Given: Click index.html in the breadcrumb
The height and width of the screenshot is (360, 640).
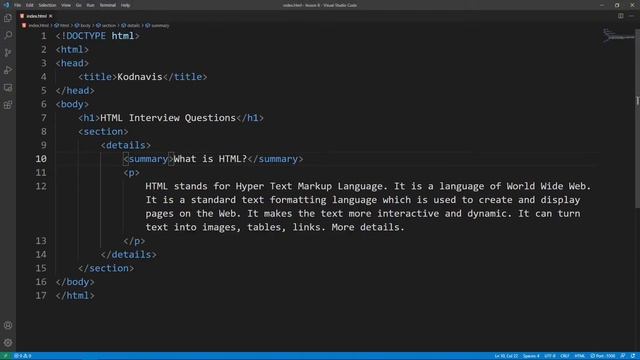Looking at the screenshot, I should point(38,25).
